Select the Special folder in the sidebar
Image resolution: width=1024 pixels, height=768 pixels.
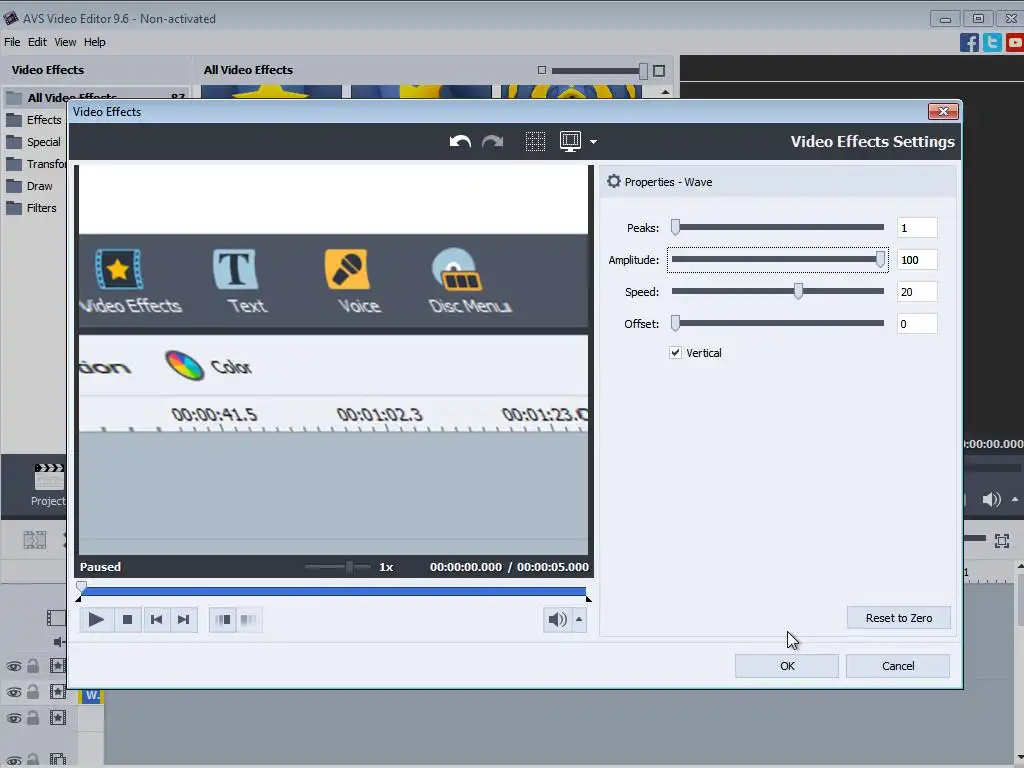point(35,142)
